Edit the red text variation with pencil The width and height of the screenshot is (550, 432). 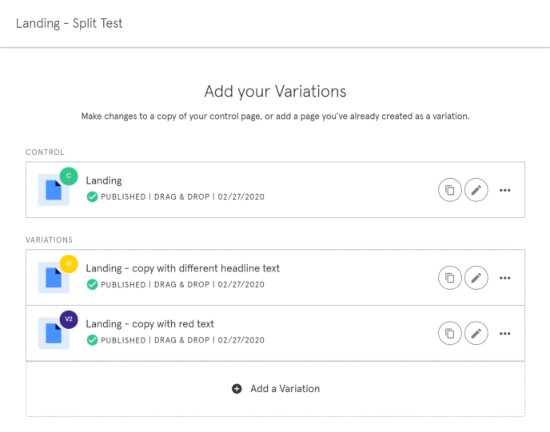point(476,333)
